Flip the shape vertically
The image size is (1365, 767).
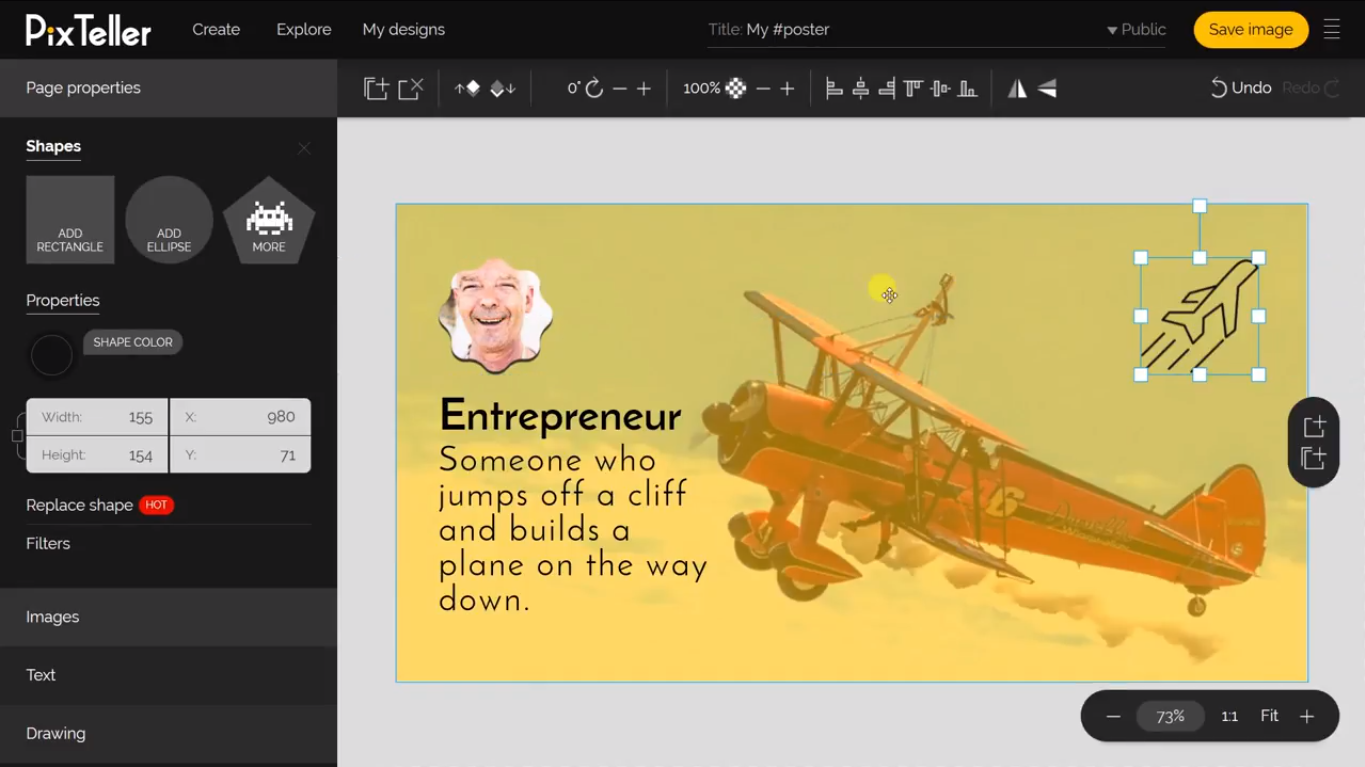1047,88
